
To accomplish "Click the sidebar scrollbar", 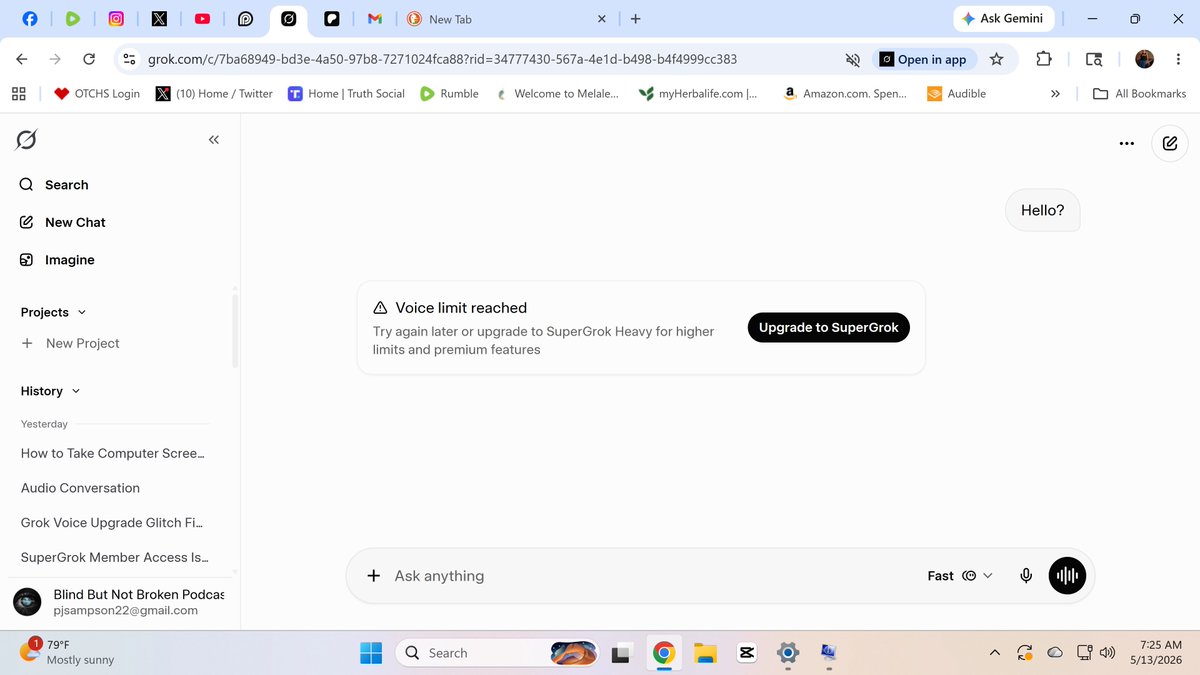I will pos(235,330).
